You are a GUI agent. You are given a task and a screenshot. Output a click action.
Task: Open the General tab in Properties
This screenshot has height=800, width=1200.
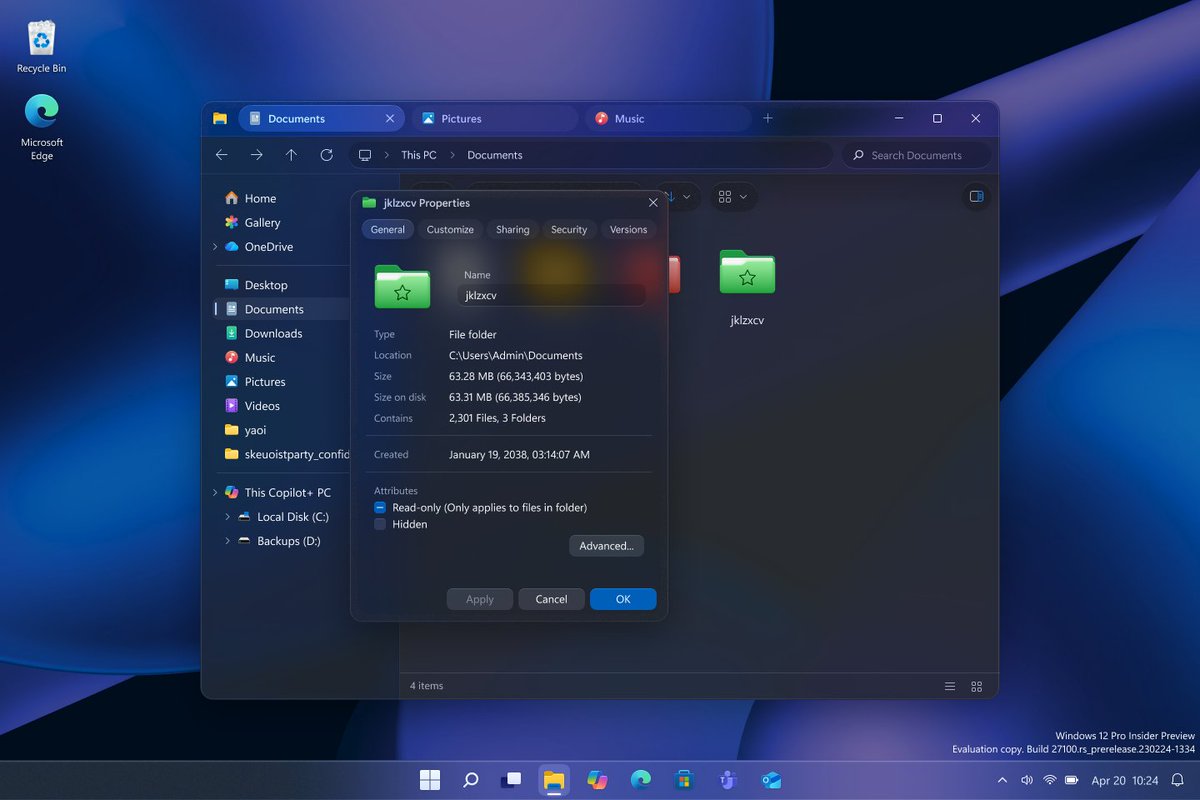[388, 229]
